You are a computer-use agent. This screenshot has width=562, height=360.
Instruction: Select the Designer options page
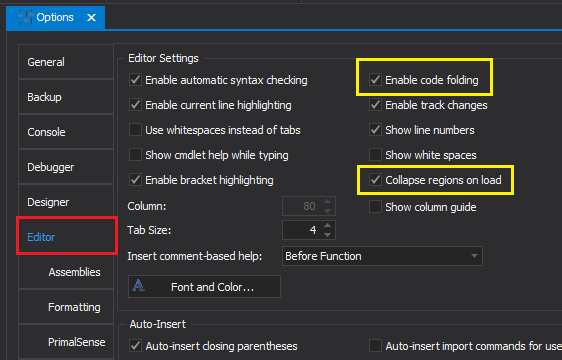pos(66,202)
